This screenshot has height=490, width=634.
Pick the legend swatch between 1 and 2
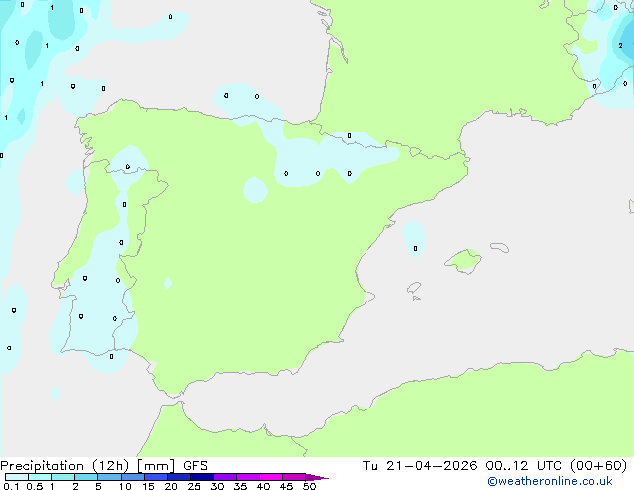click(x=63, y=477)
